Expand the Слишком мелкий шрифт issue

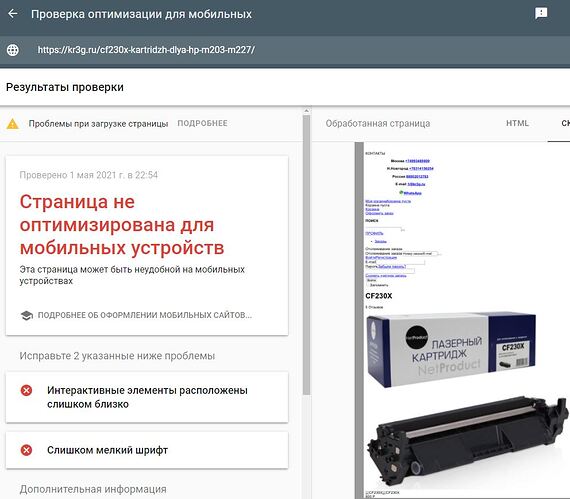[147, 450]
